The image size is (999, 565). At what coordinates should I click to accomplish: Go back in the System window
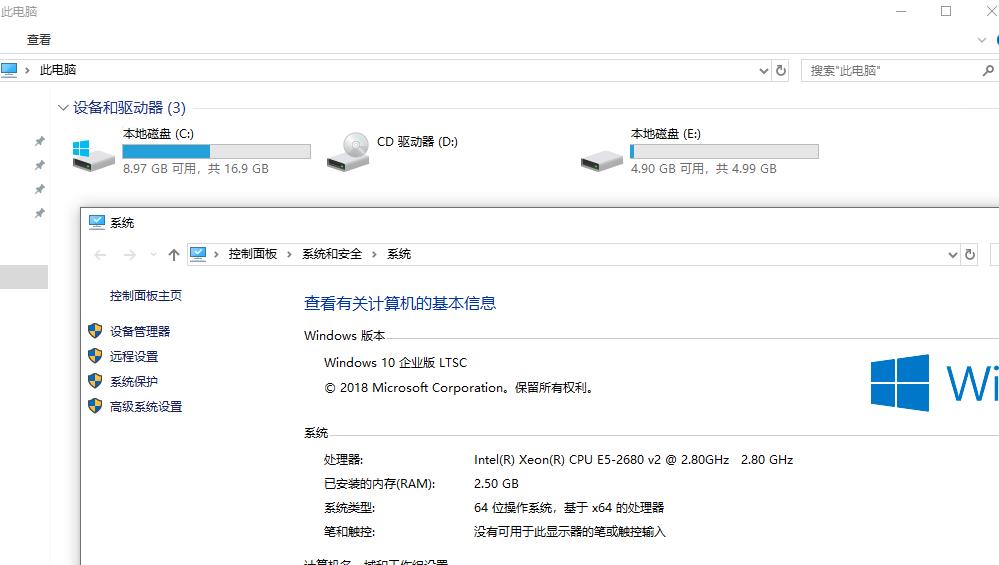click(x=100, y=255)
